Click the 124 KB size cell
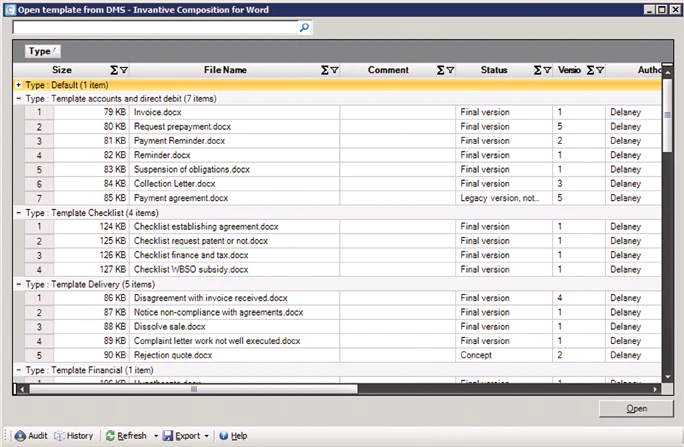Image resolution: width=684 pixels, height=447 pixels. [91, 226]
